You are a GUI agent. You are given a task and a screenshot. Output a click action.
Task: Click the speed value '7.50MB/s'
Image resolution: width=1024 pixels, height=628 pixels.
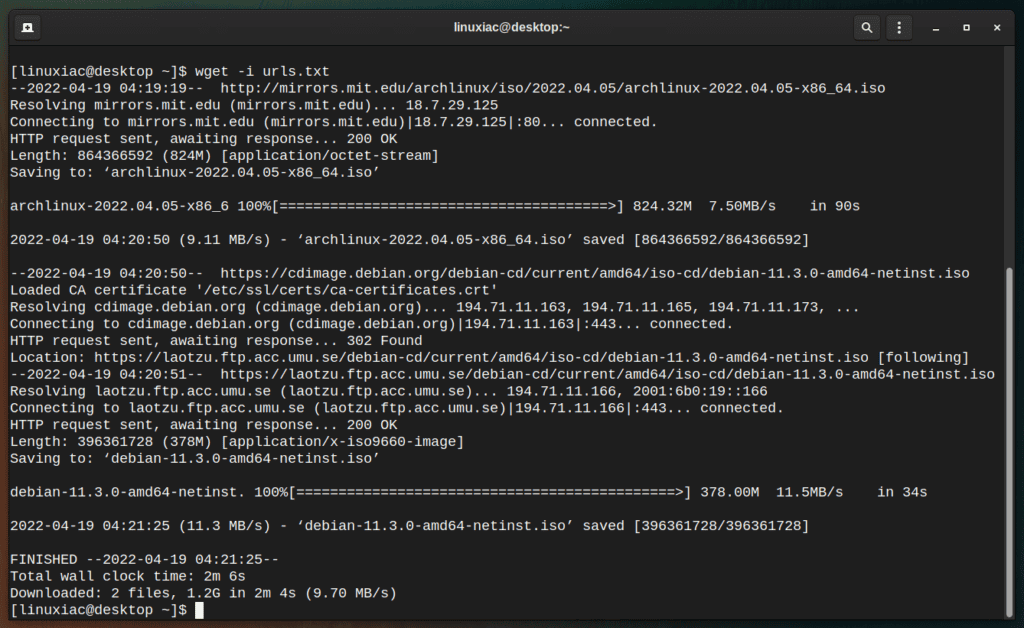(743, 206)
